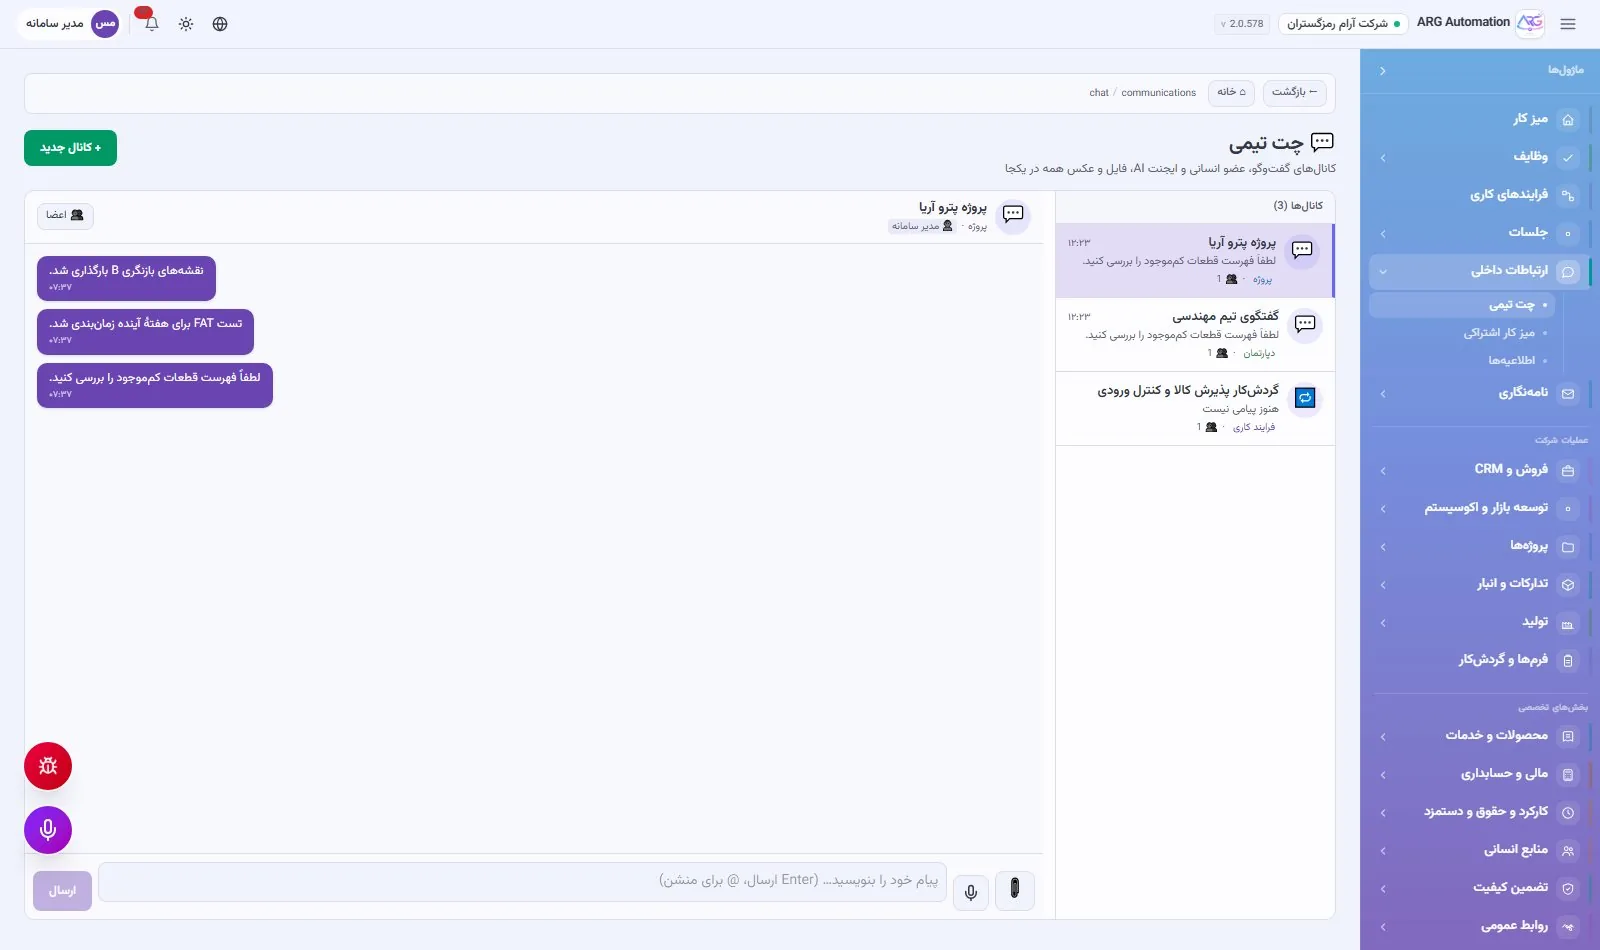Open the language globe icon
Image resolution: width=1600 pixels, height=950 pixels.
220,24
